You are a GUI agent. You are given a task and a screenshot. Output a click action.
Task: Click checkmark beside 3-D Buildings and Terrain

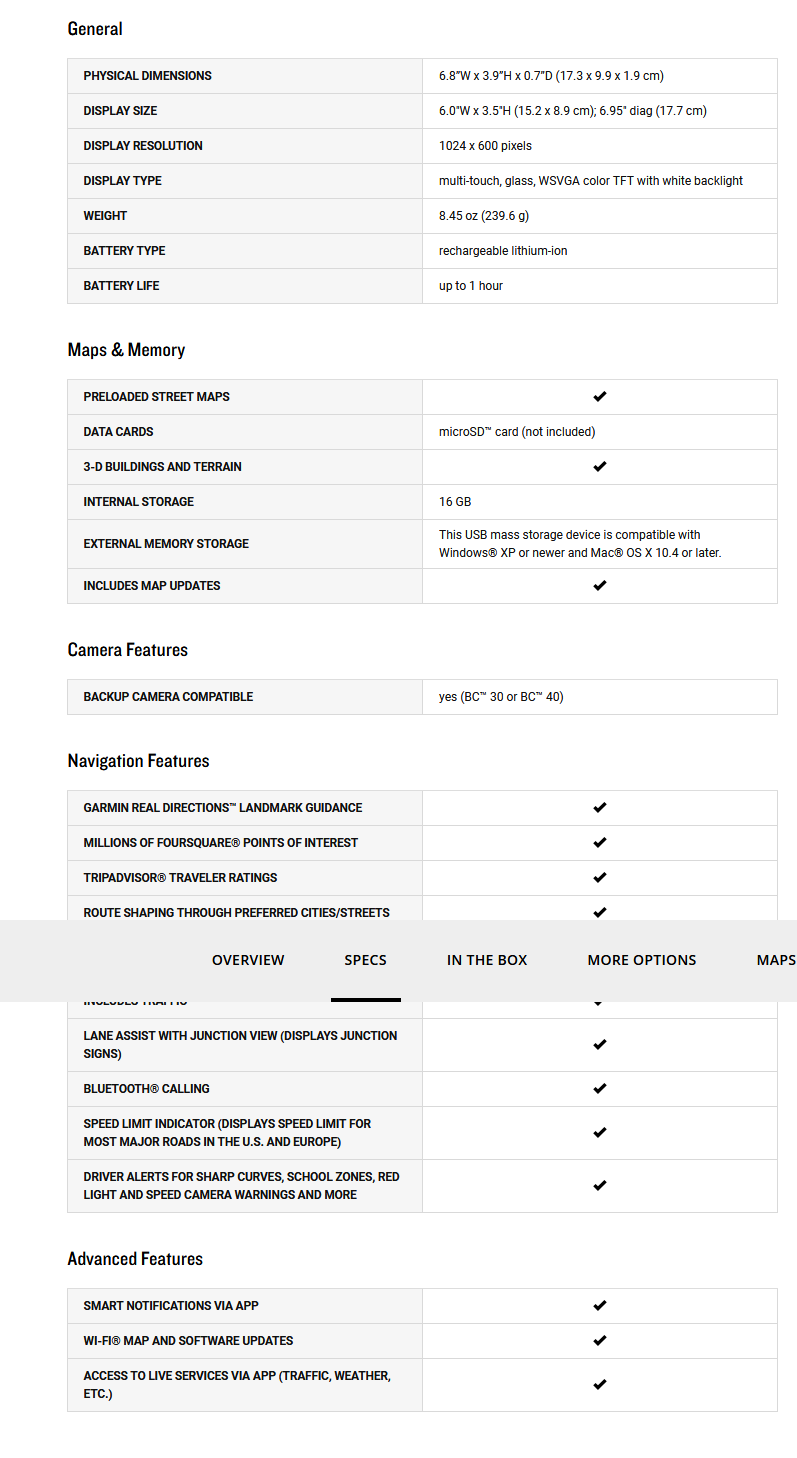[x=600, y=467]
